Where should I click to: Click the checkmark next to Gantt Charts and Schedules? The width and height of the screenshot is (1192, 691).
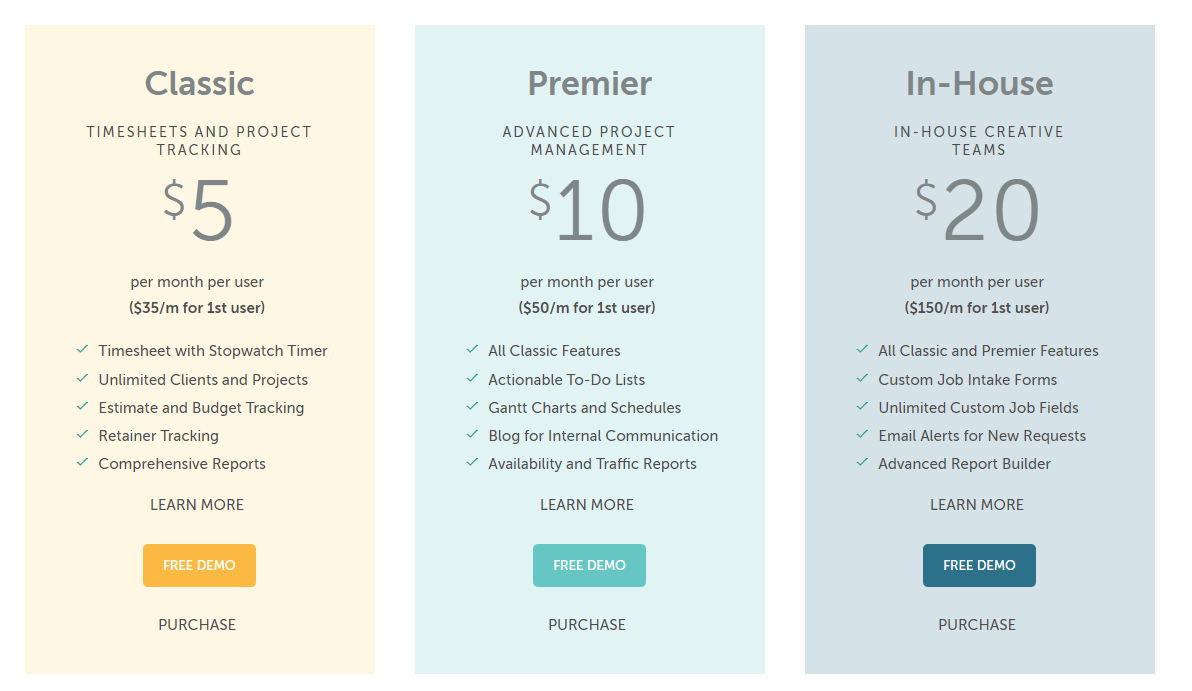472,406
